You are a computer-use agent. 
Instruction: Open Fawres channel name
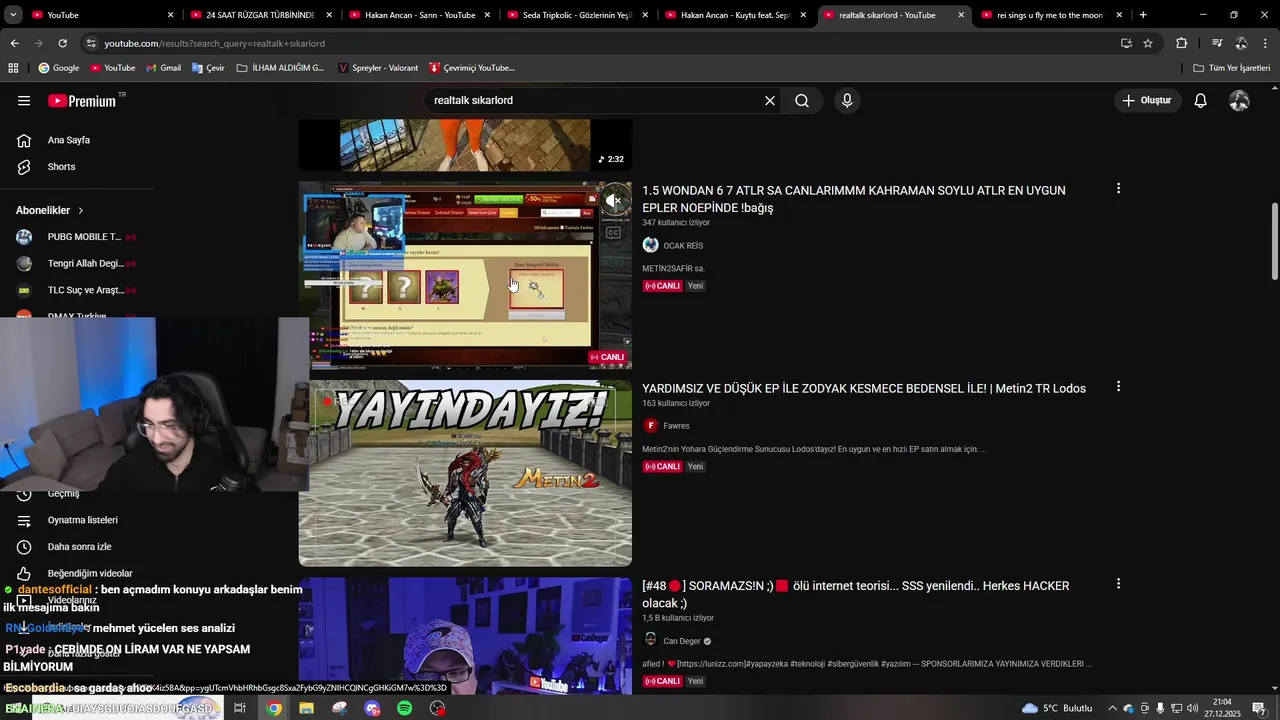pos(676,426)
